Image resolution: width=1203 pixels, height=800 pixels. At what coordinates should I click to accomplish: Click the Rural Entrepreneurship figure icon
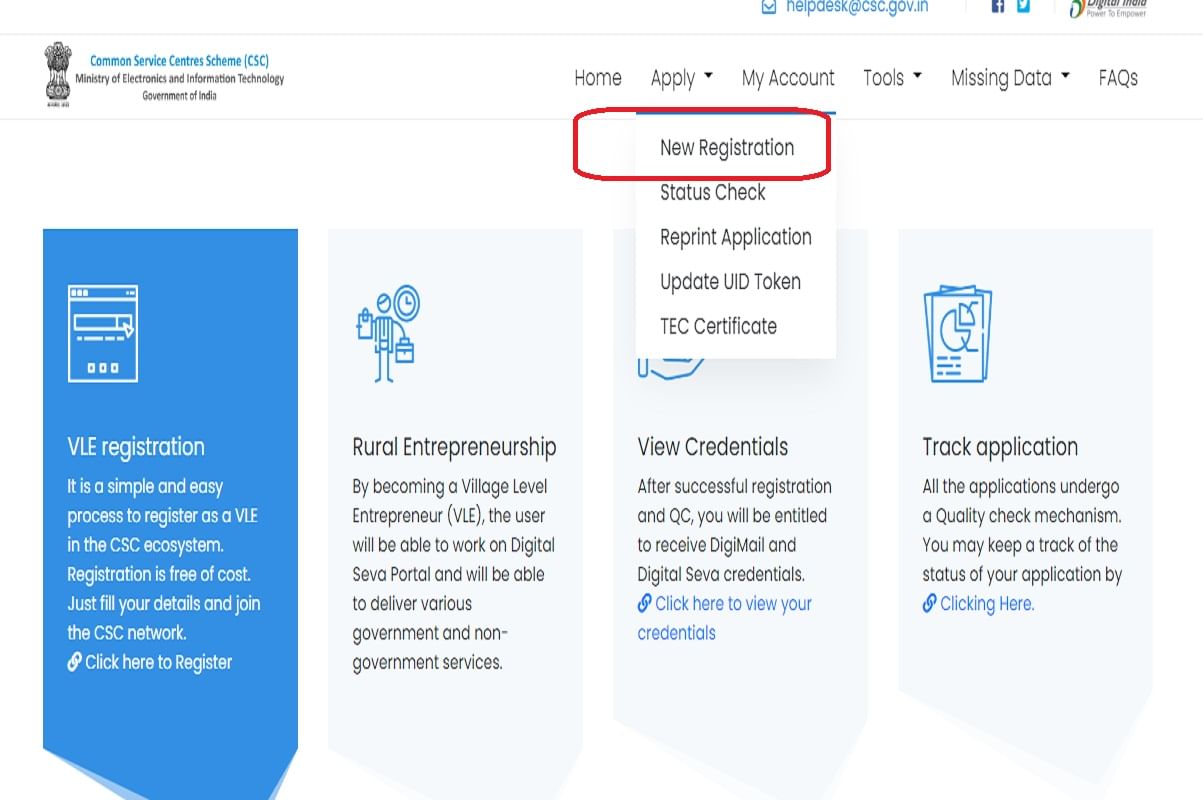[x=388, y=330]
